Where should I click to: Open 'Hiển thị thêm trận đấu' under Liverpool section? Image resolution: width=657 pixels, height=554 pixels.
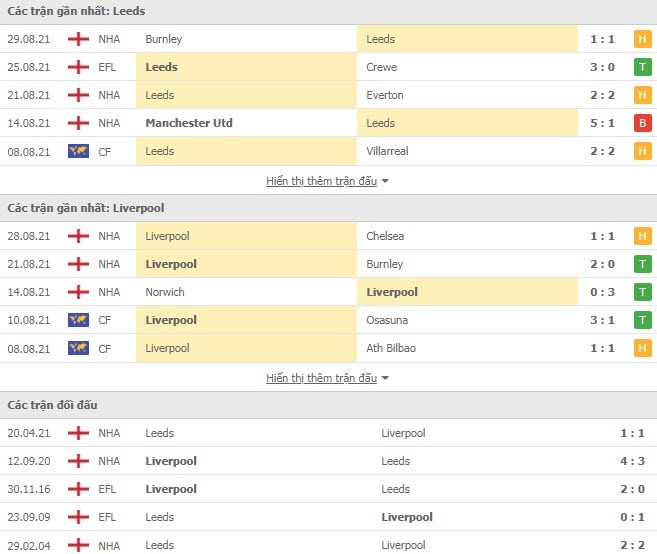pyautogui.click(x=321, y=378)
